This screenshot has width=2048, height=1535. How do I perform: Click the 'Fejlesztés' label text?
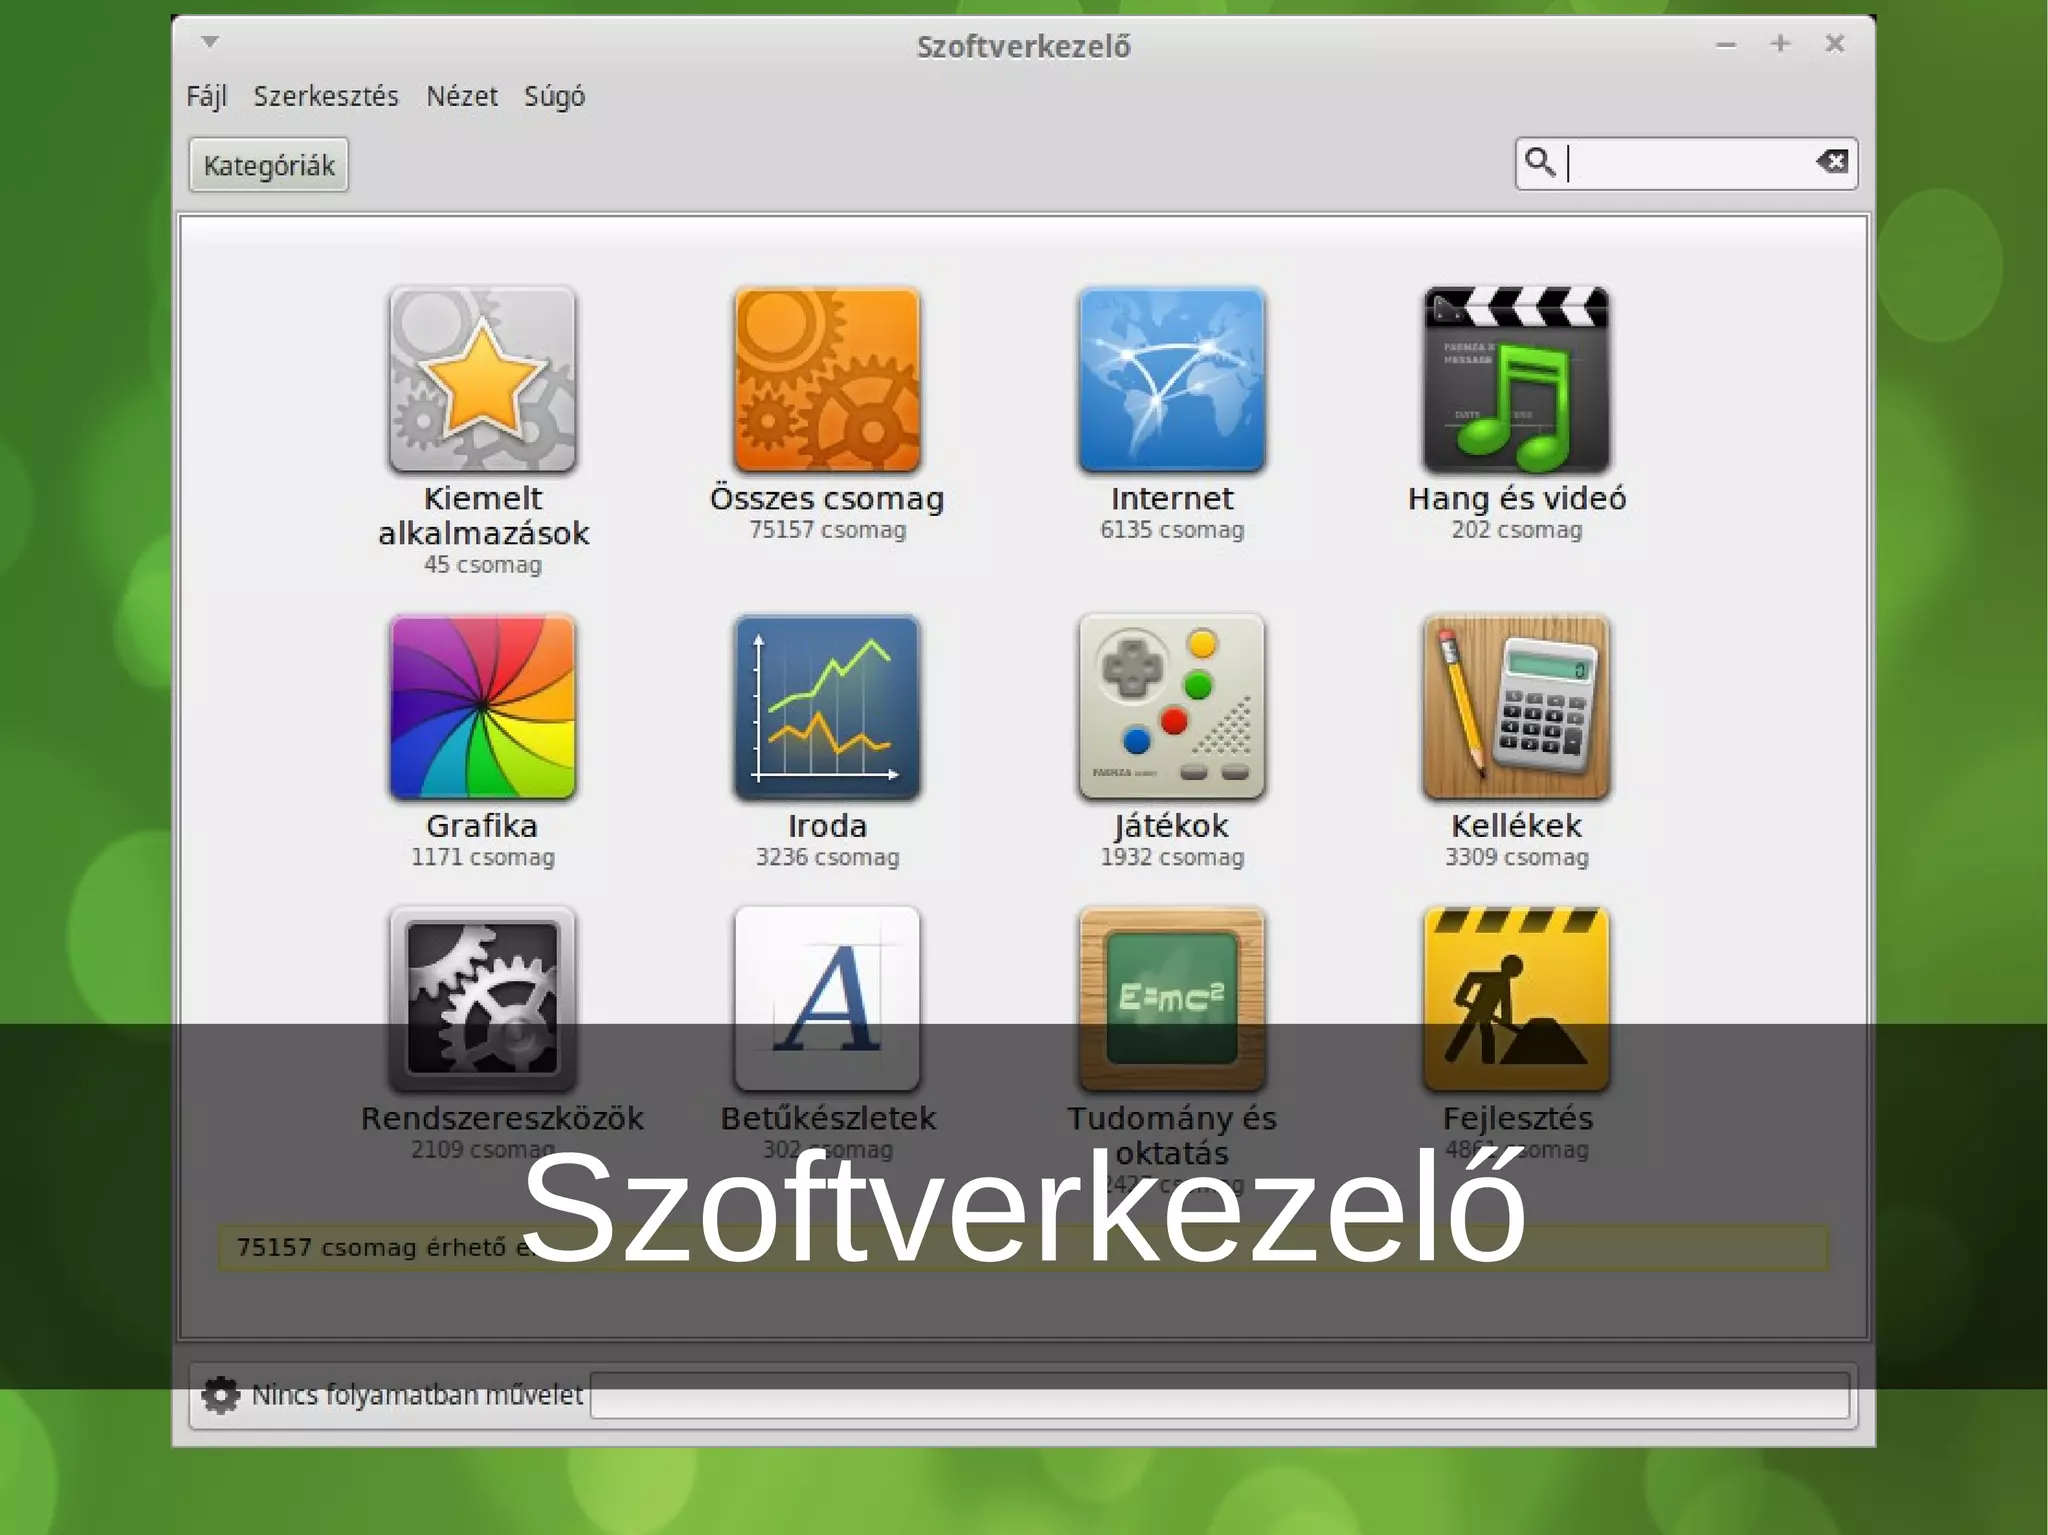point(1517,1118)
